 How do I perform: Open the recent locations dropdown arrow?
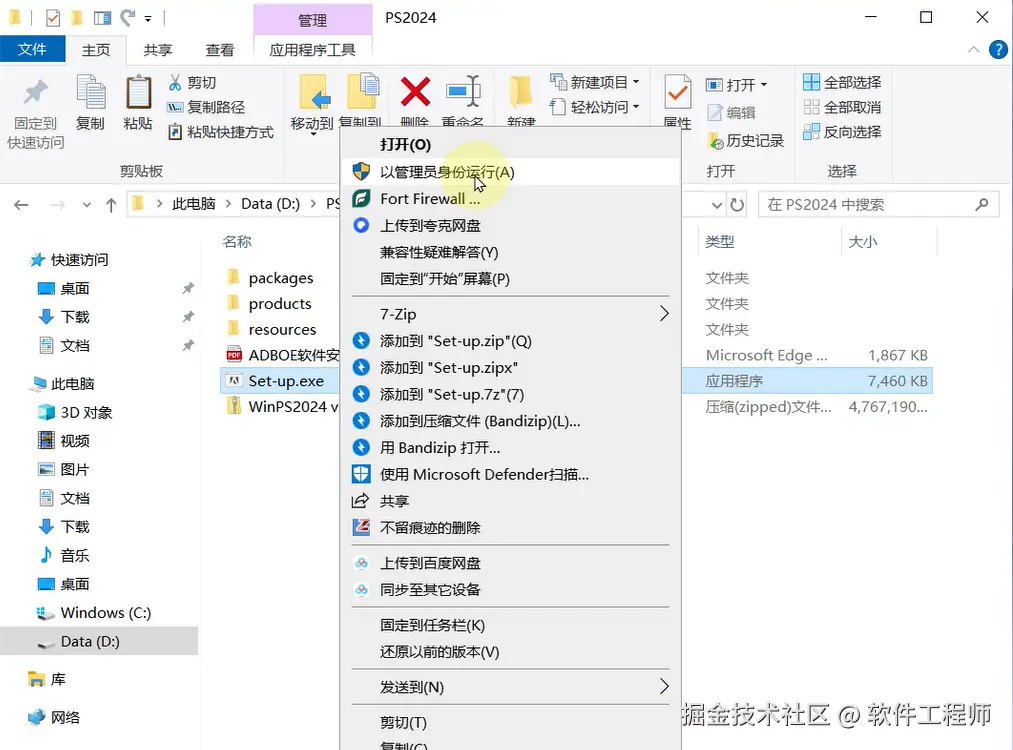(87, 205)
